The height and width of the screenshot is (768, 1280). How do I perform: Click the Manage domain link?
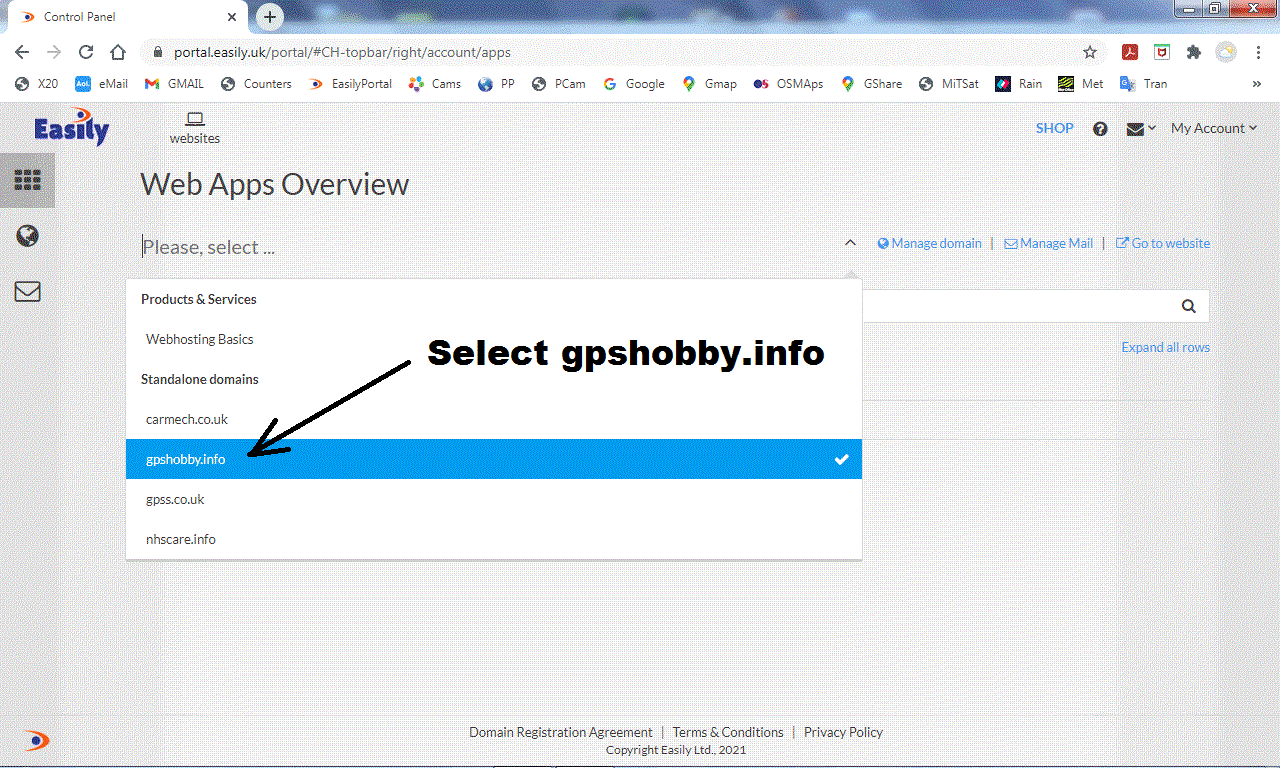929,243
